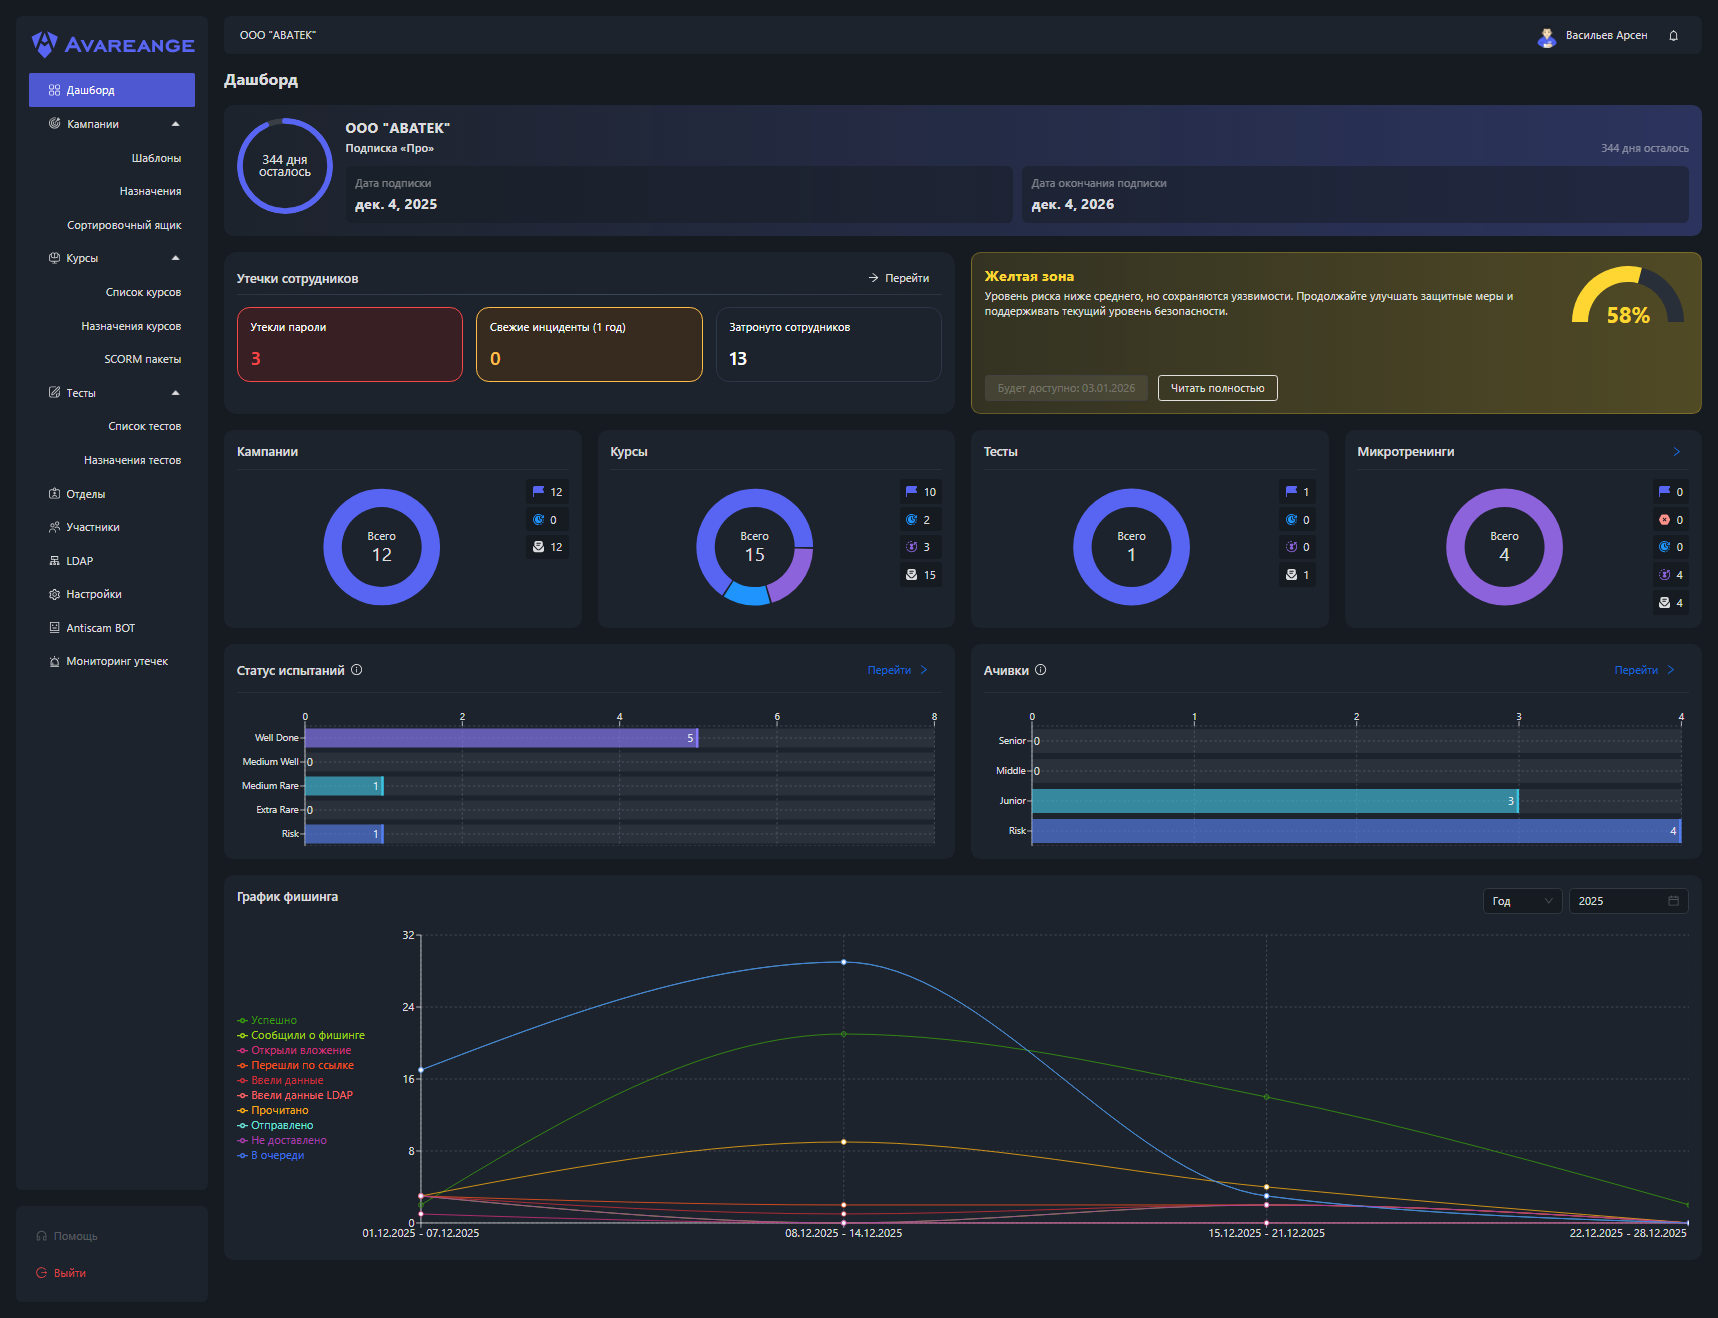Click the 58% risk gauge

point(1627,299)
